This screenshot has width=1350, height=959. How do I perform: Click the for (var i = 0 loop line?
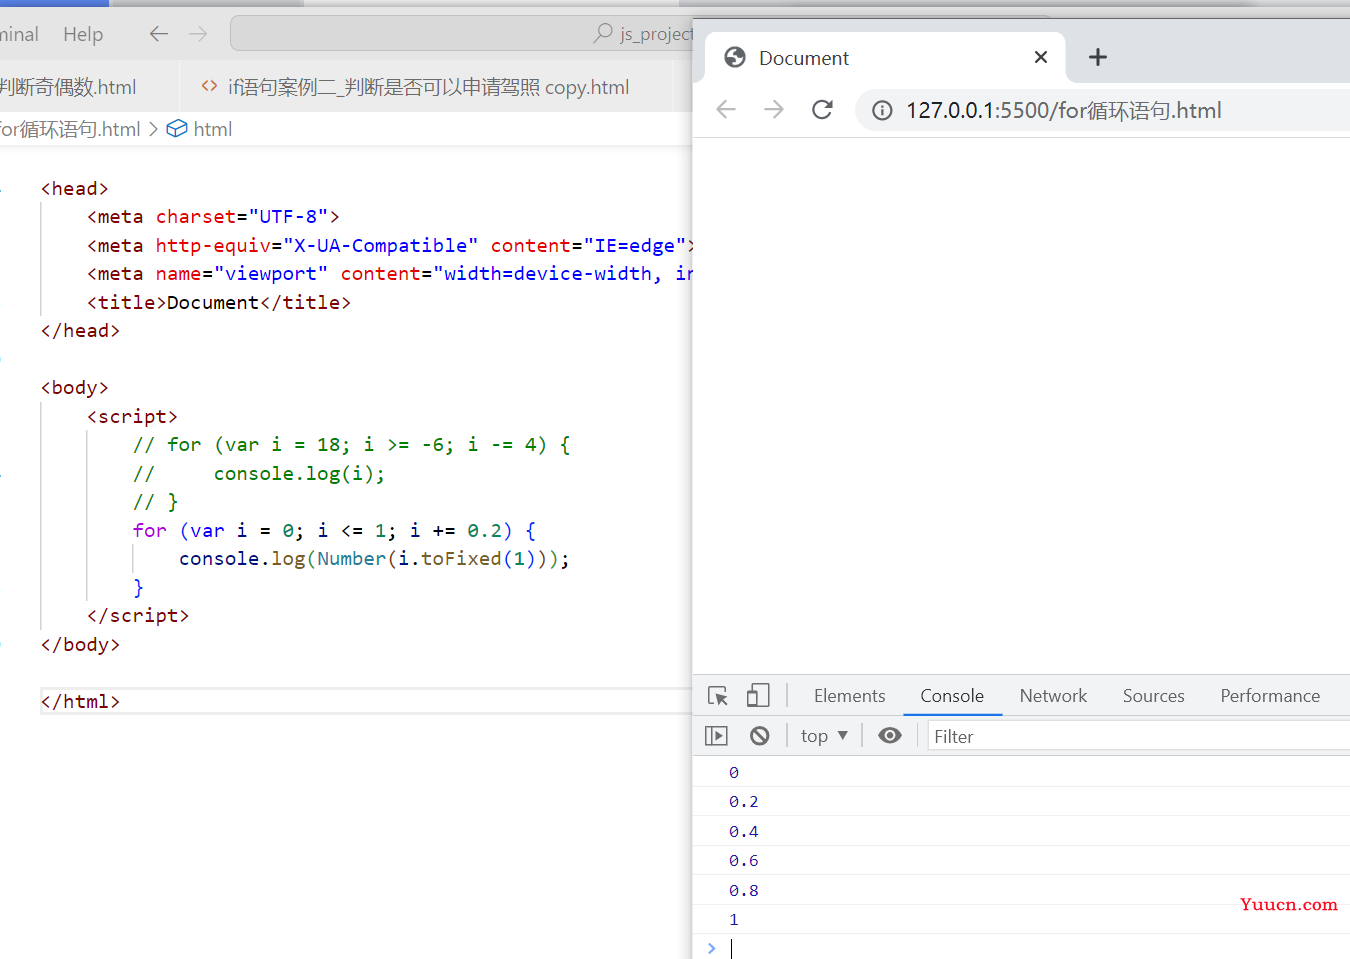pyautogui.click(x=335, y=531)
